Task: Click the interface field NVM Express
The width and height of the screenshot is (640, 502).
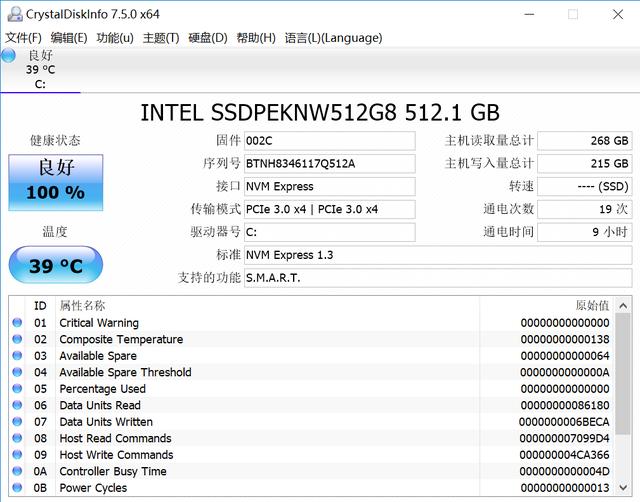Action: pyautogui.click(x=330, y=187)
